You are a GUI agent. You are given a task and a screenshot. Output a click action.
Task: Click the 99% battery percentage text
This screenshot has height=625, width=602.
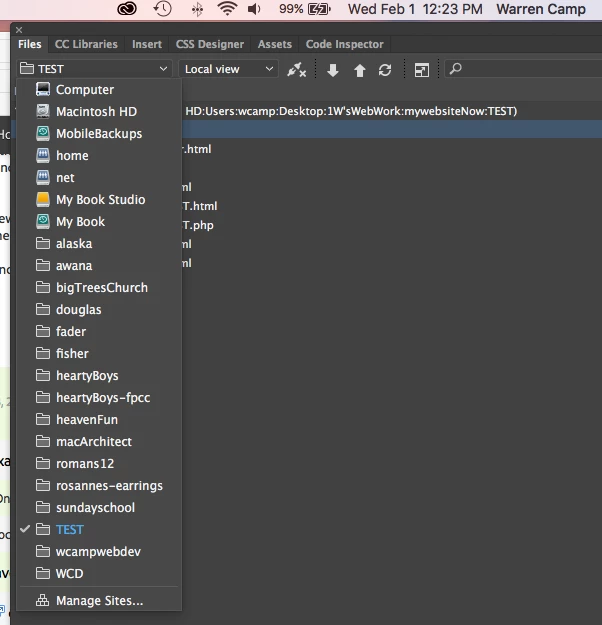pyautogui.click(x=291, y=9)
